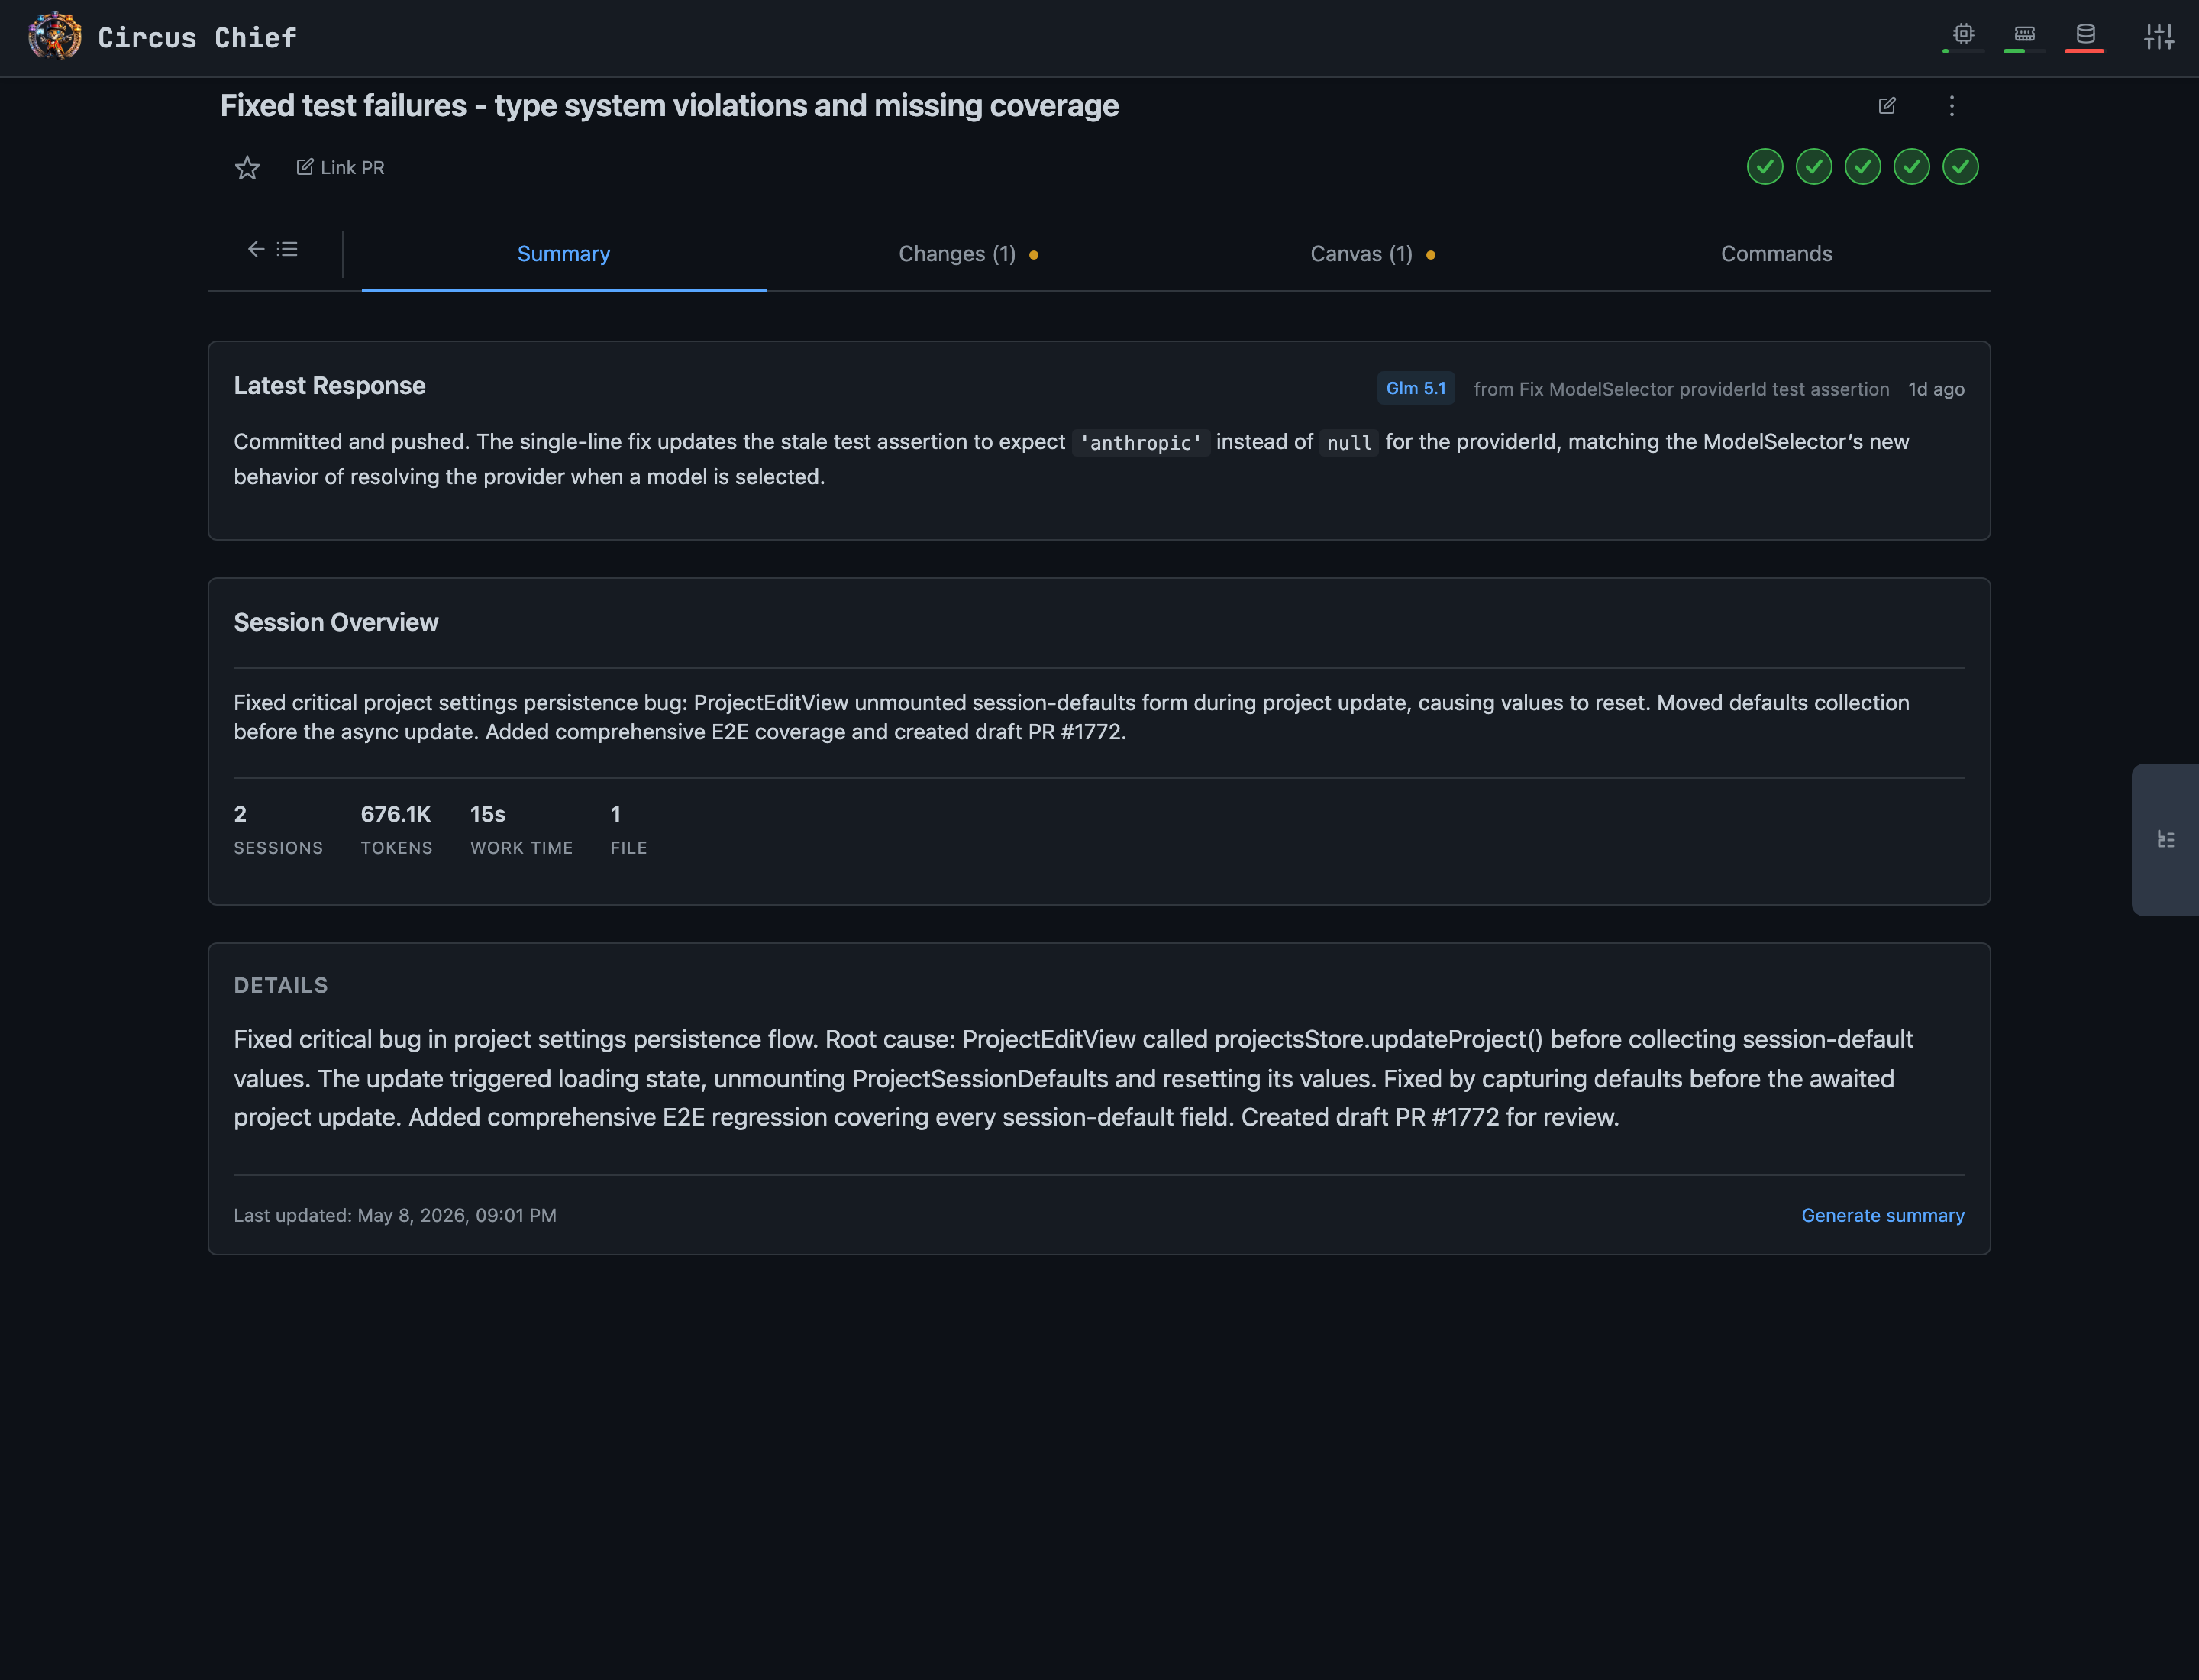Click the session title heading text
Image resolution: width=2199 pixels, height=1680 pixels.
coord(669,106)
